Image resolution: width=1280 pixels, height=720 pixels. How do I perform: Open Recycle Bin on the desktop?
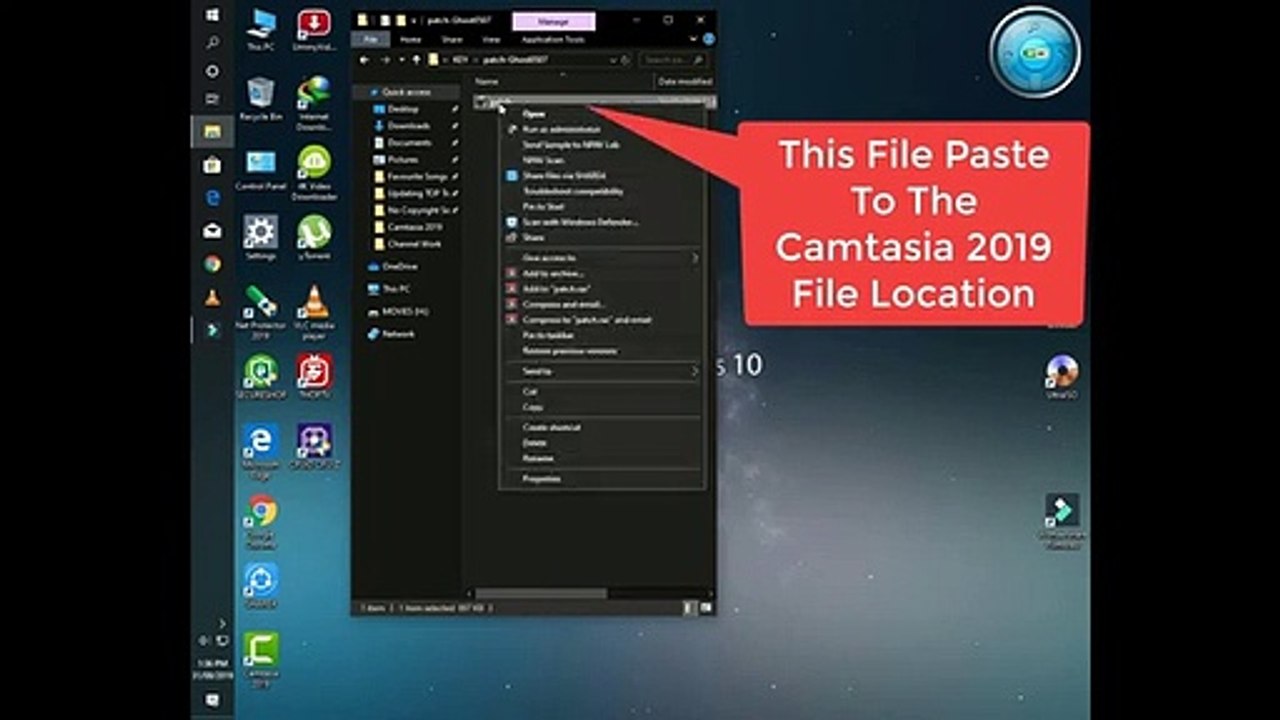point(261,99)
